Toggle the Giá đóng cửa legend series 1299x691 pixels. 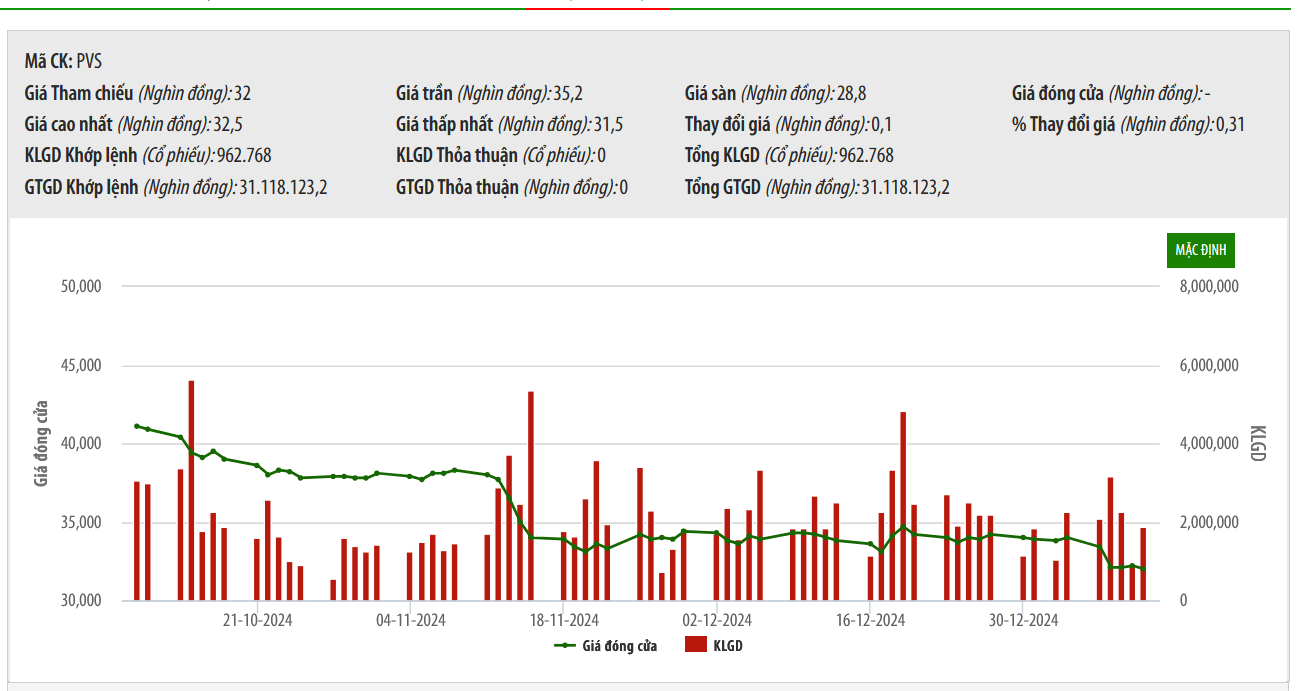[619, 646]
